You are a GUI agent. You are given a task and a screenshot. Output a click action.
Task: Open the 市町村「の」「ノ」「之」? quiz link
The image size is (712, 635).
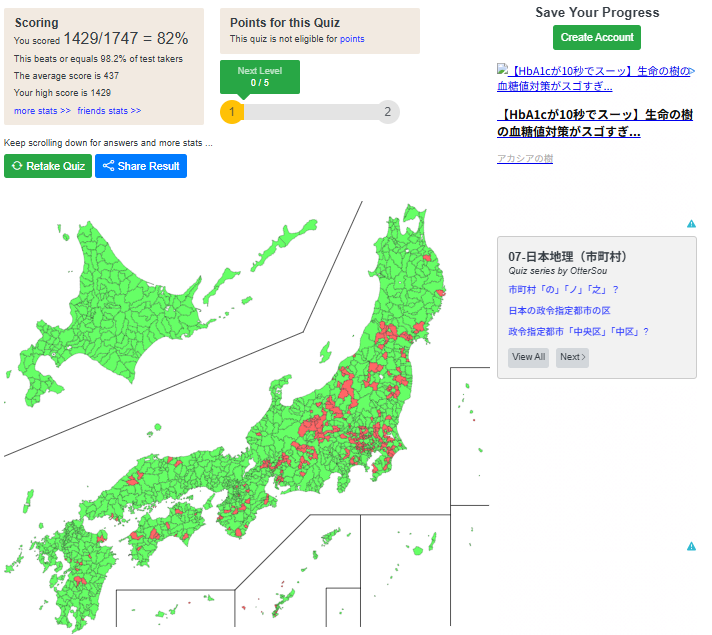[x=563, y=290]
